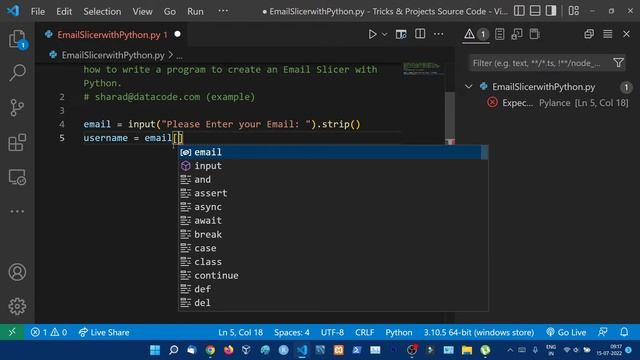Collapse all problems in panel
Screen dimensions: 640x360
589,34
